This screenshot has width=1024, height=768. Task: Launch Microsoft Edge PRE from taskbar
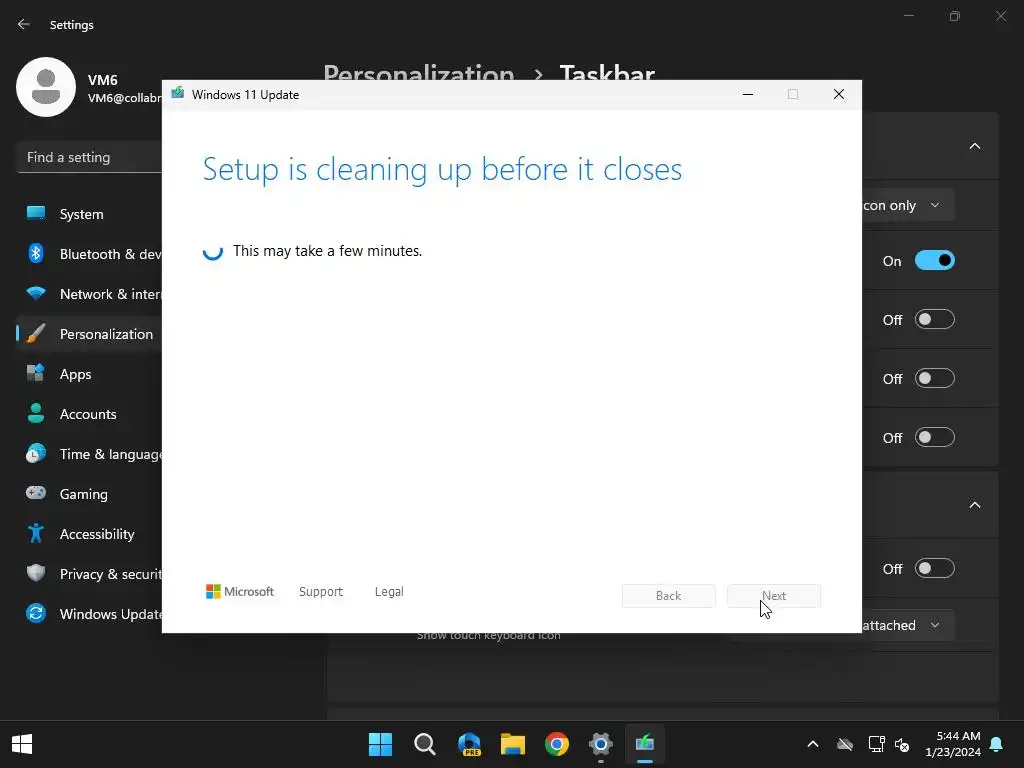(469, 744)
